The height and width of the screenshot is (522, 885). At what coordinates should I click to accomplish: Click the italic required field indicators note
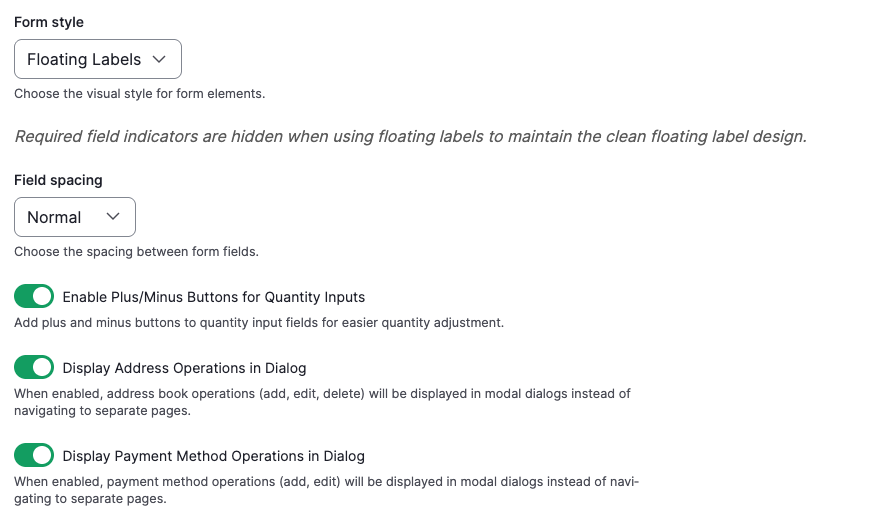click(410, 137)
